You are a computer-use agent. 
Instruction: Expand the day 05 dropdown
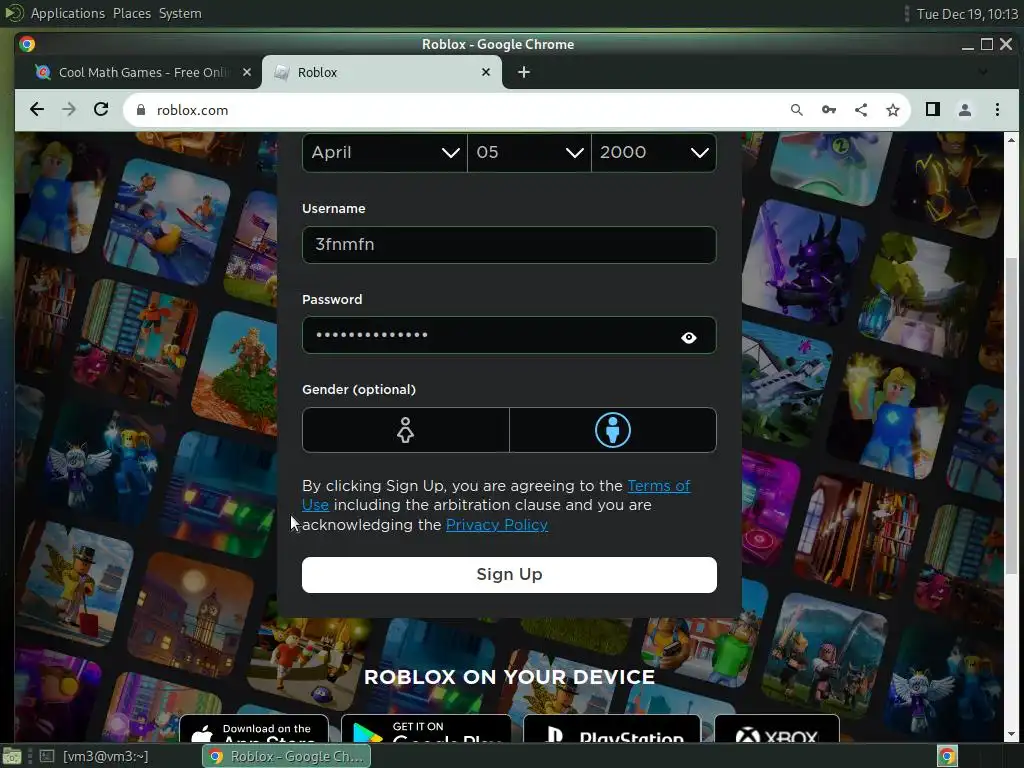tap(530, 152)
